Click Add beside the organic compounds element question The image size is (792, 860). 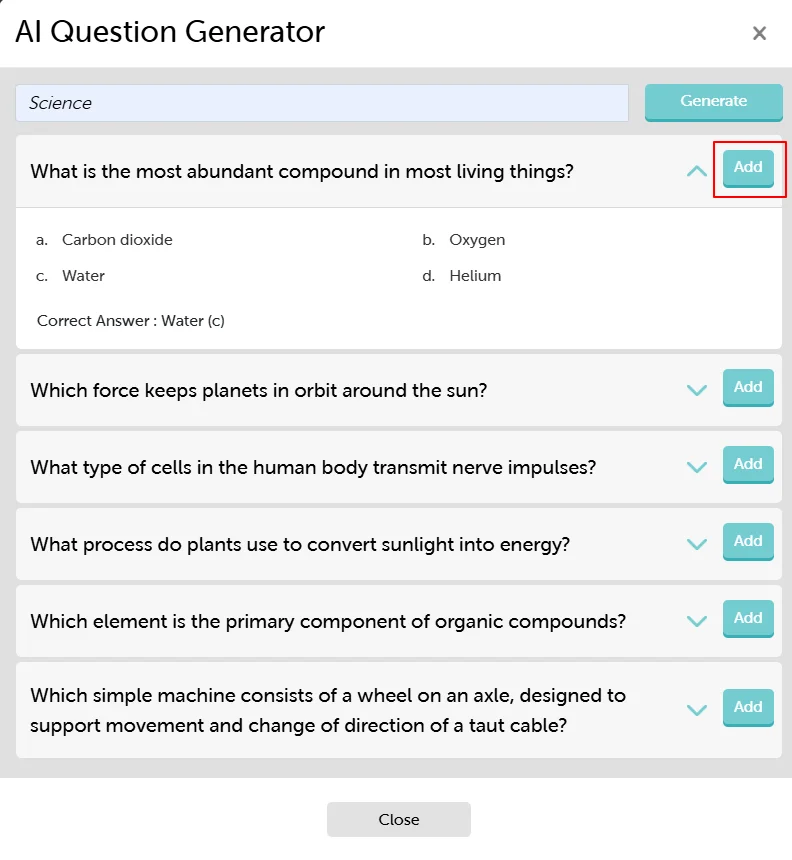tap(748, 618)
